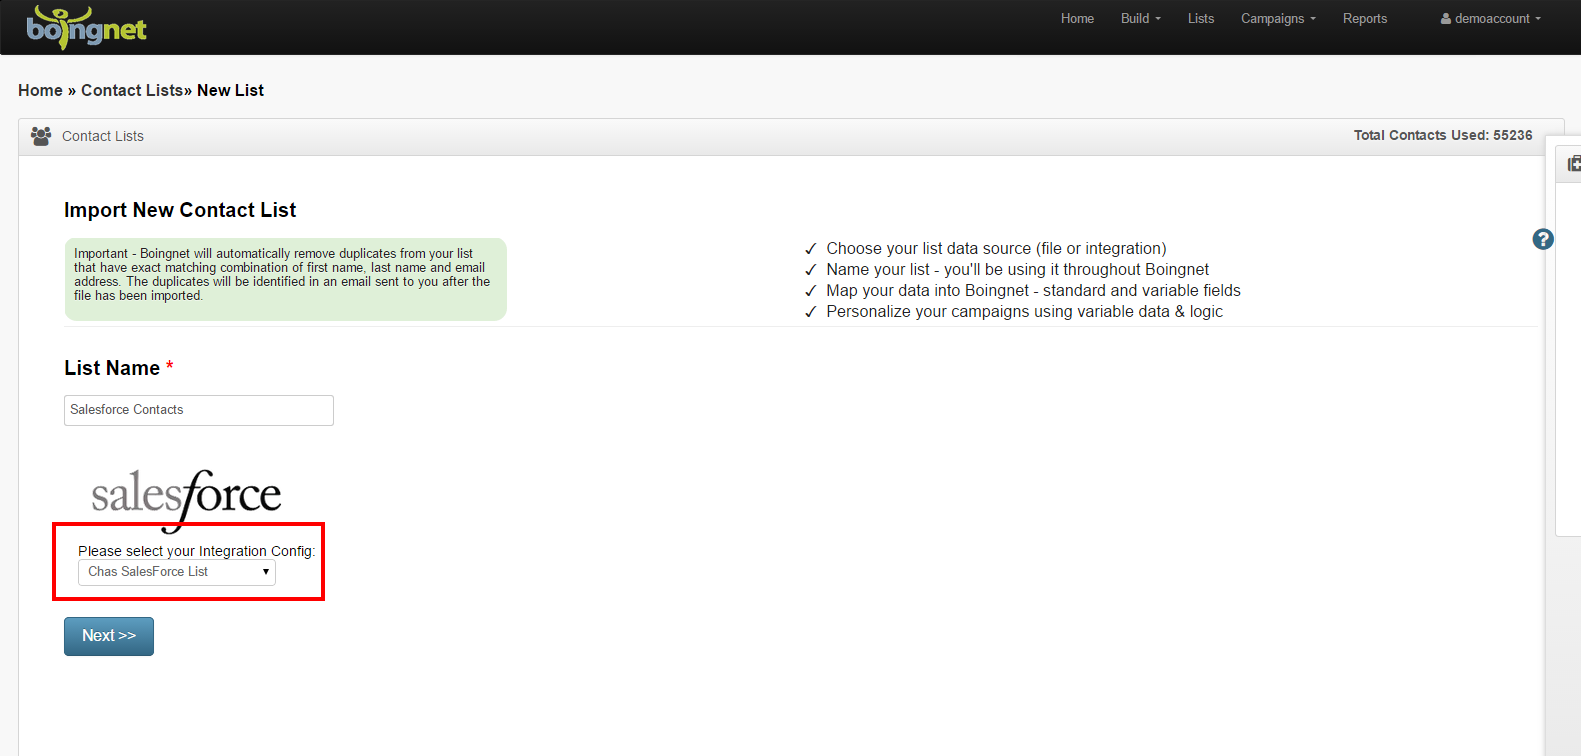Open the Integration Config dropdown
Viewport: 1581px width, 756px height.
[177, 572]
